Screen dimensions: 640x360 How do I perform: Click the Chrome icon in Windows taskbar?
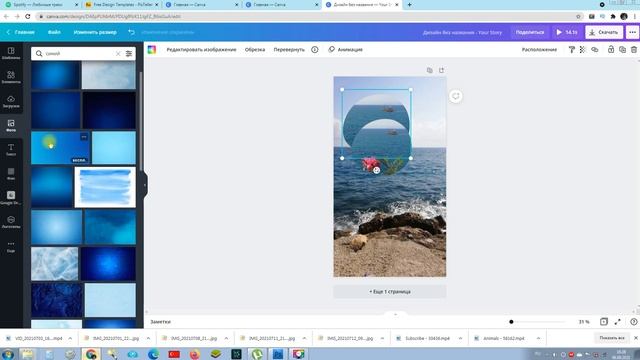[91, 354]
